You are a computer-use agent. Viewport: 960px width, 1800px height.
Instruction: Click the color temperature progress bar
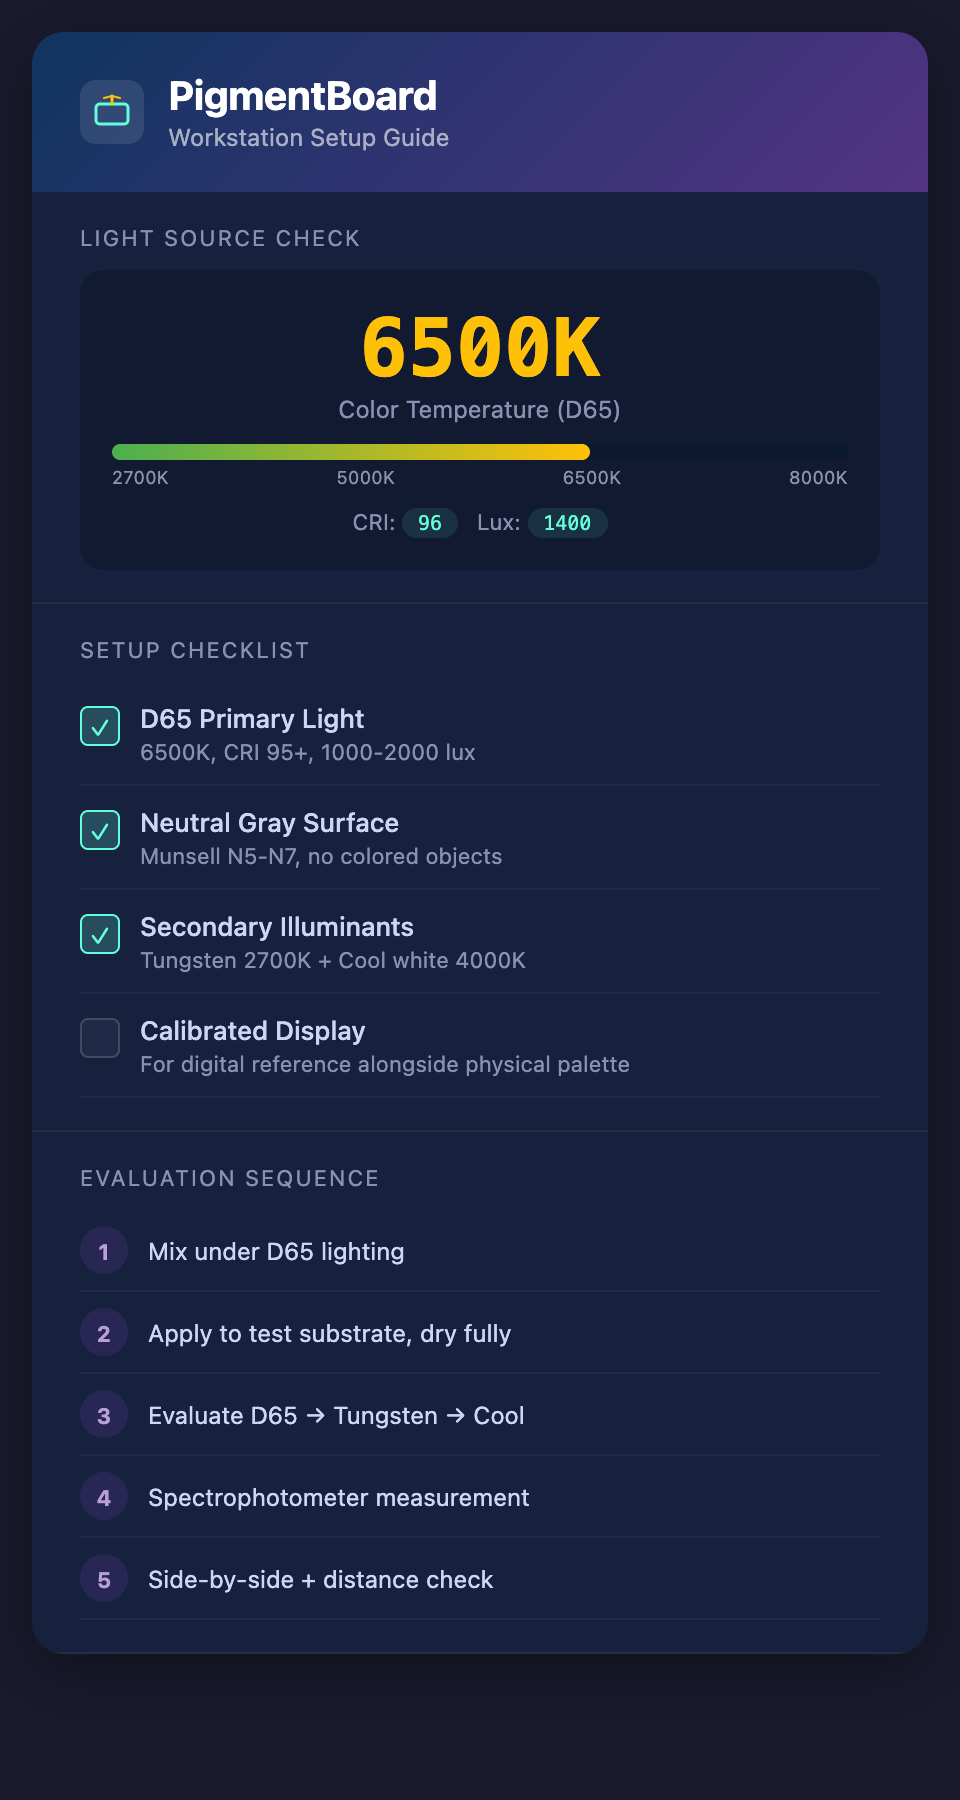click(480, 452)
